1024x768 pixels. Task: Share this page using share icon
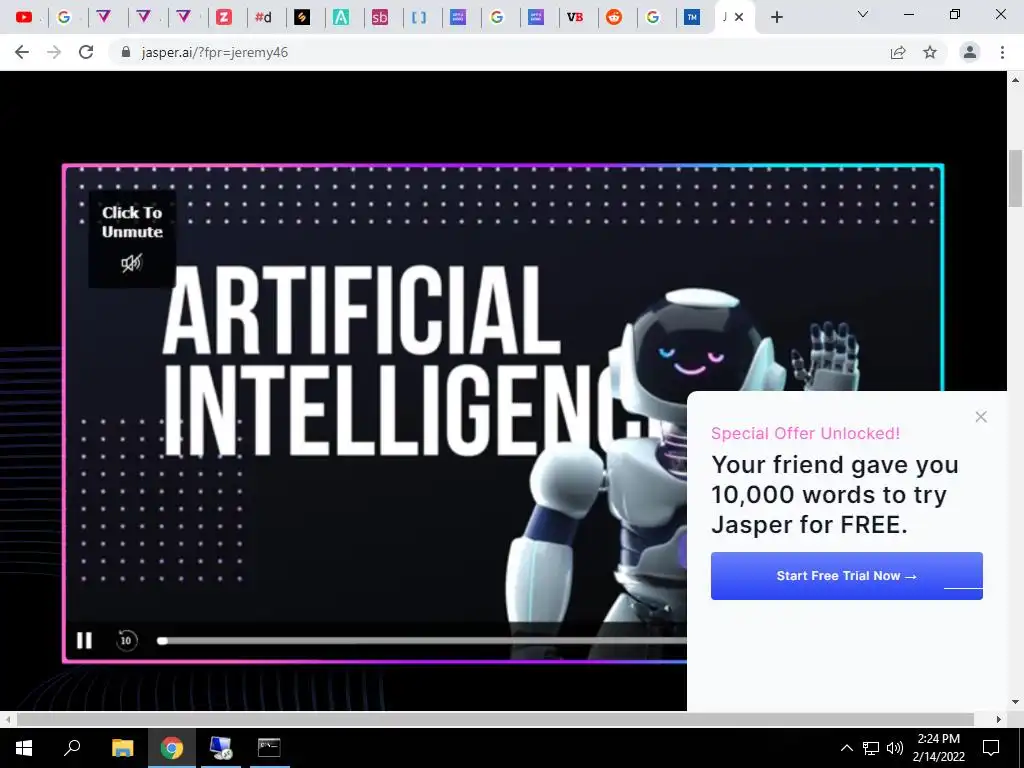[898, 52]
